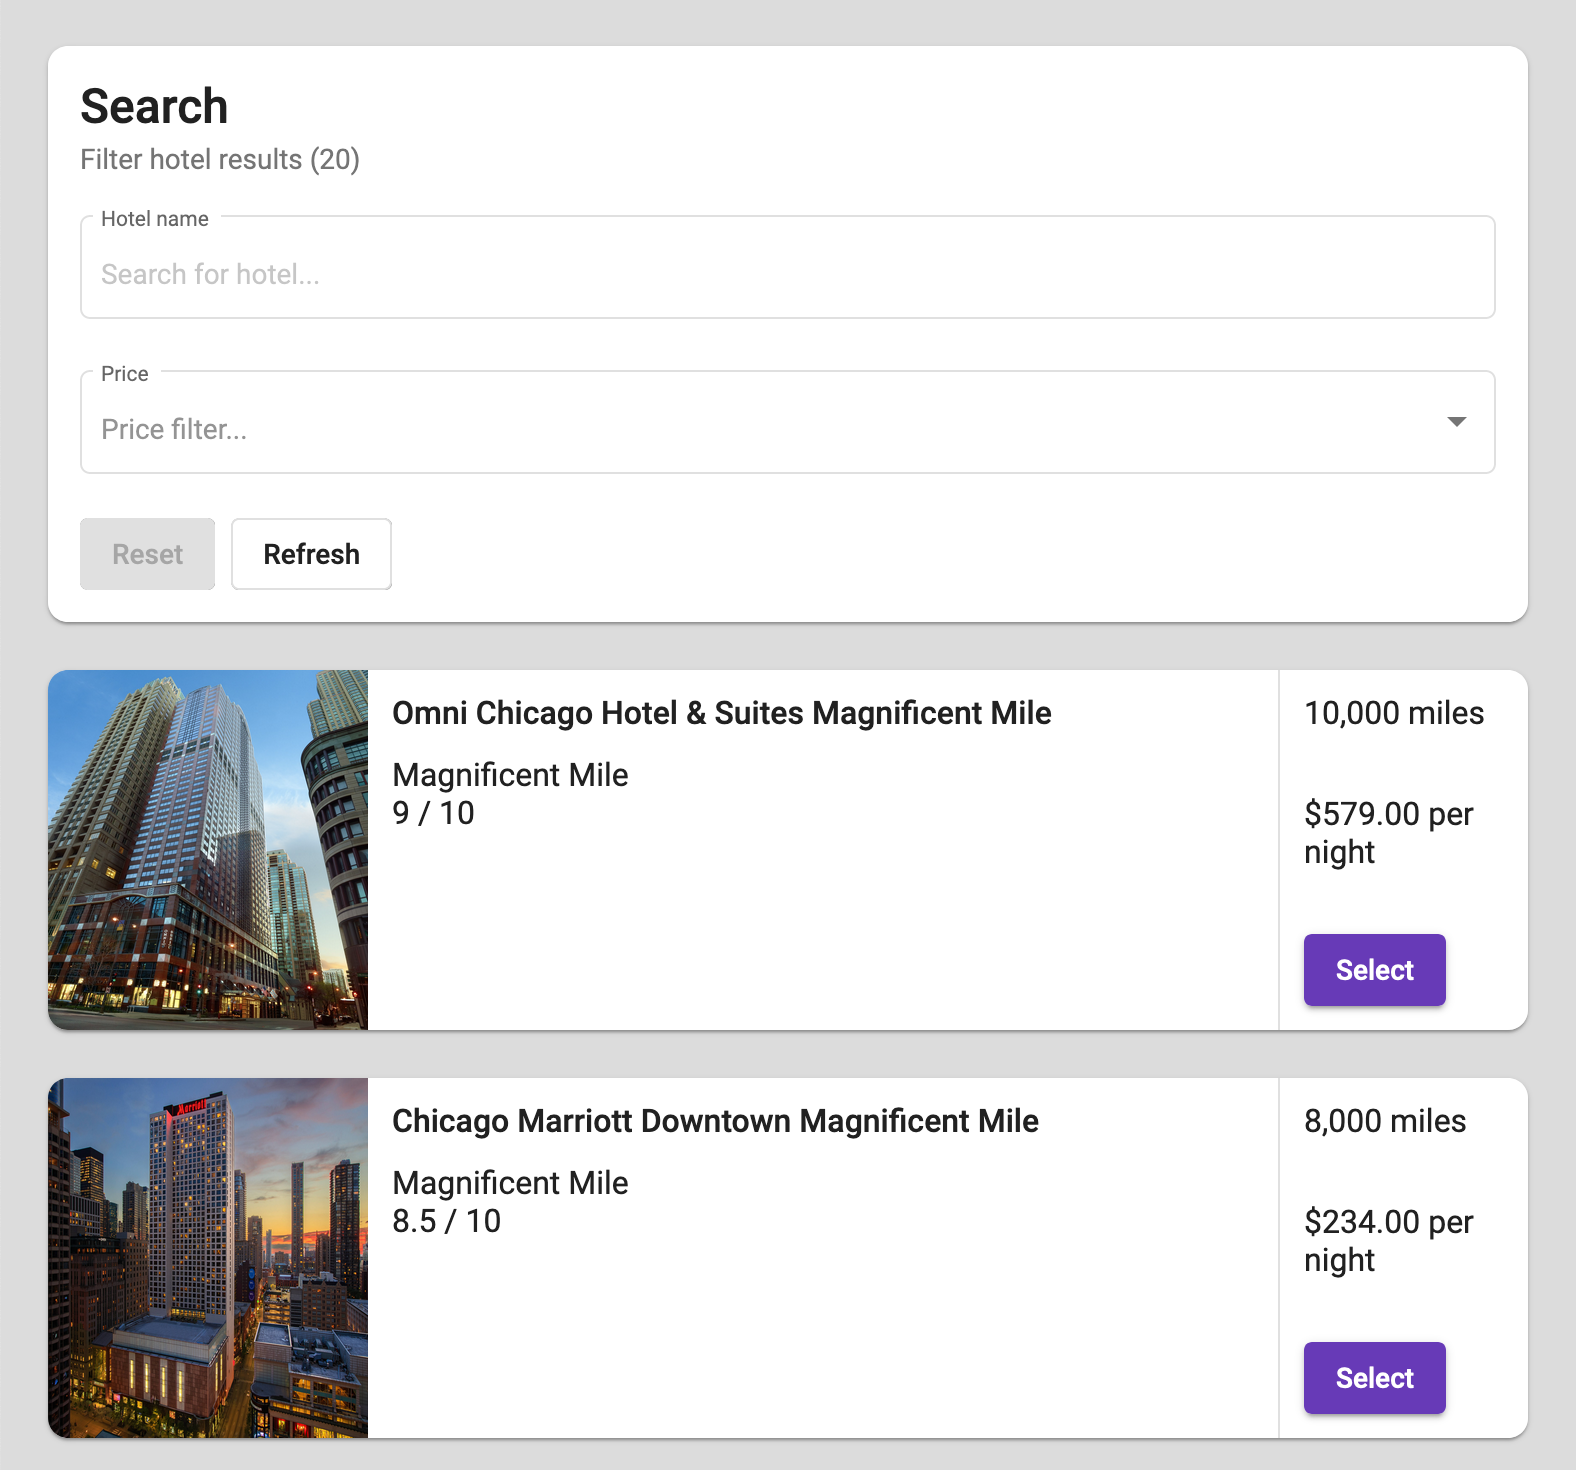Open the Omni Chicago Hotel photo

pos(208,850)
